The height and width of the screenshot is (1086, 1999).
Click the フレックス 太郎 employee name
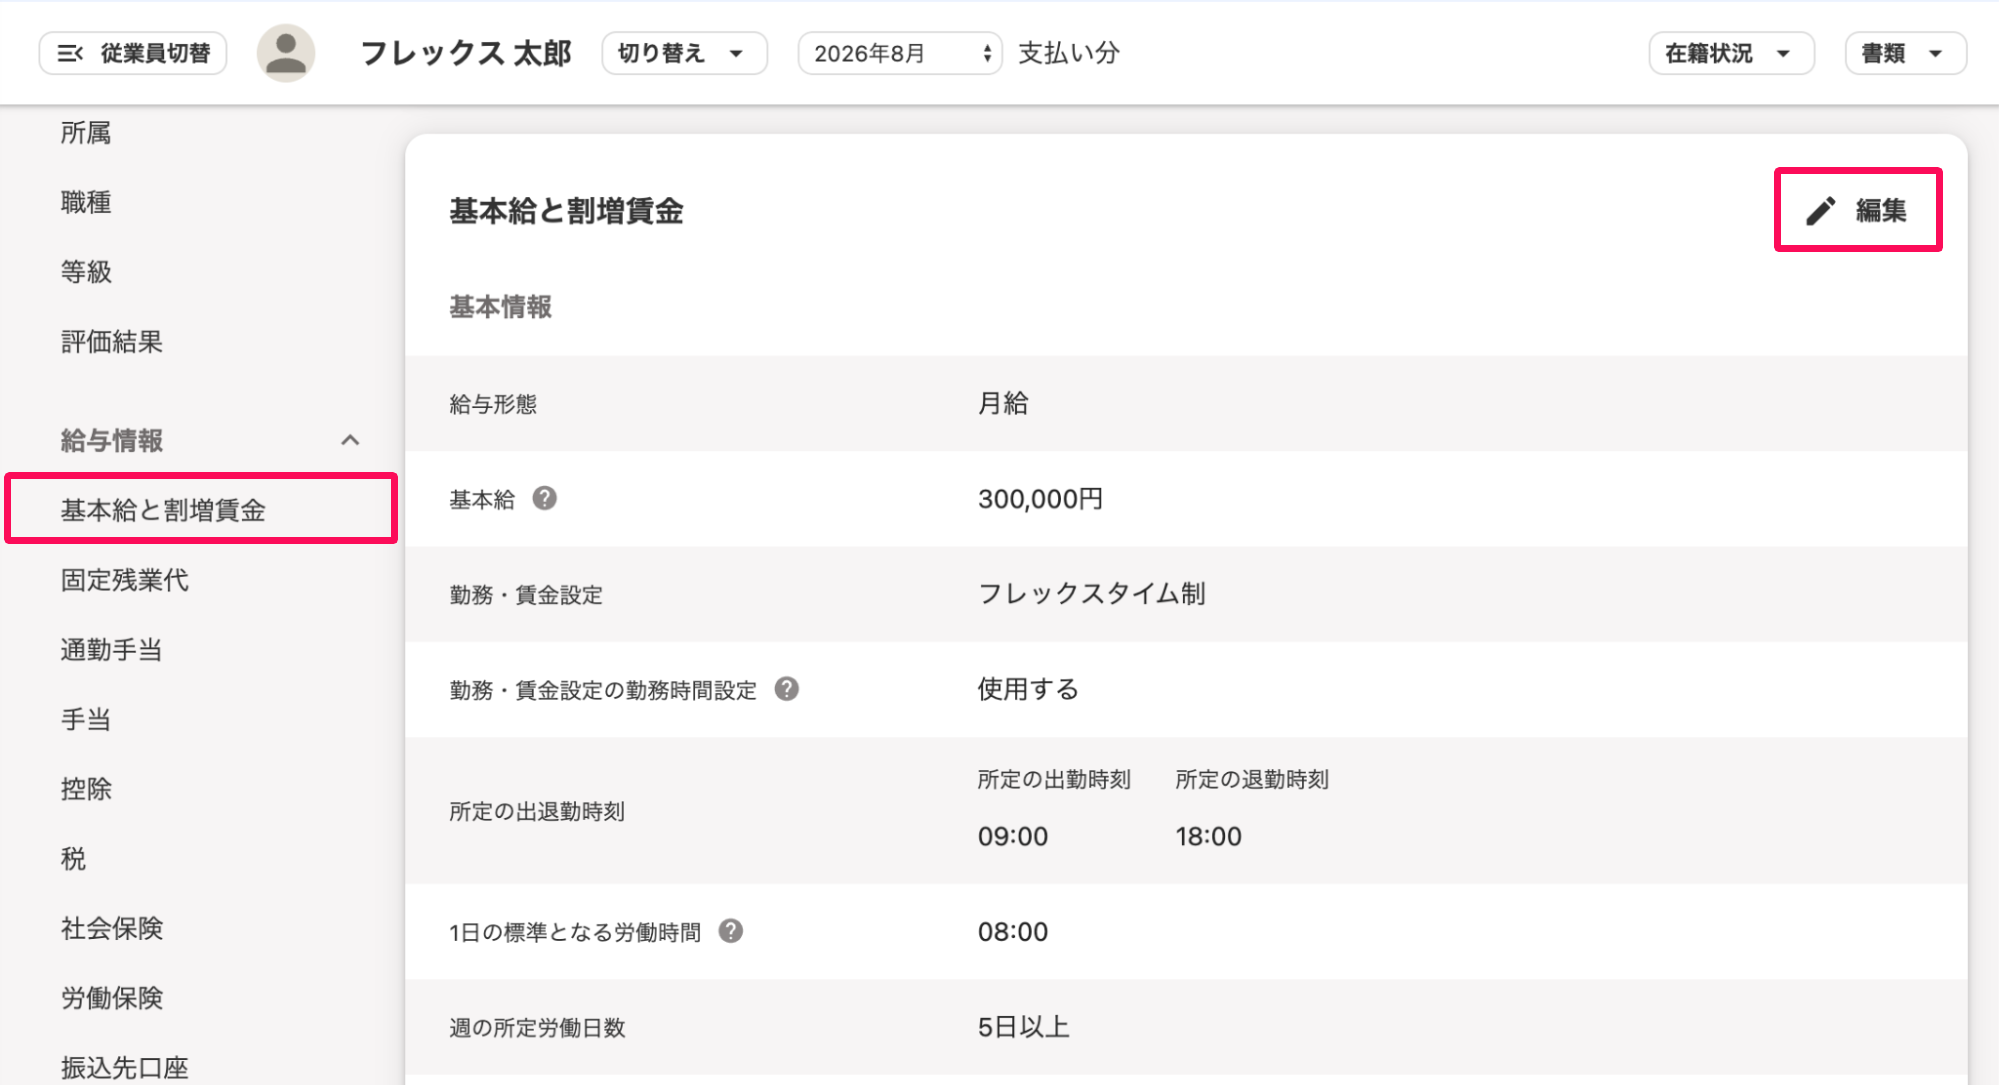point(466,53)
